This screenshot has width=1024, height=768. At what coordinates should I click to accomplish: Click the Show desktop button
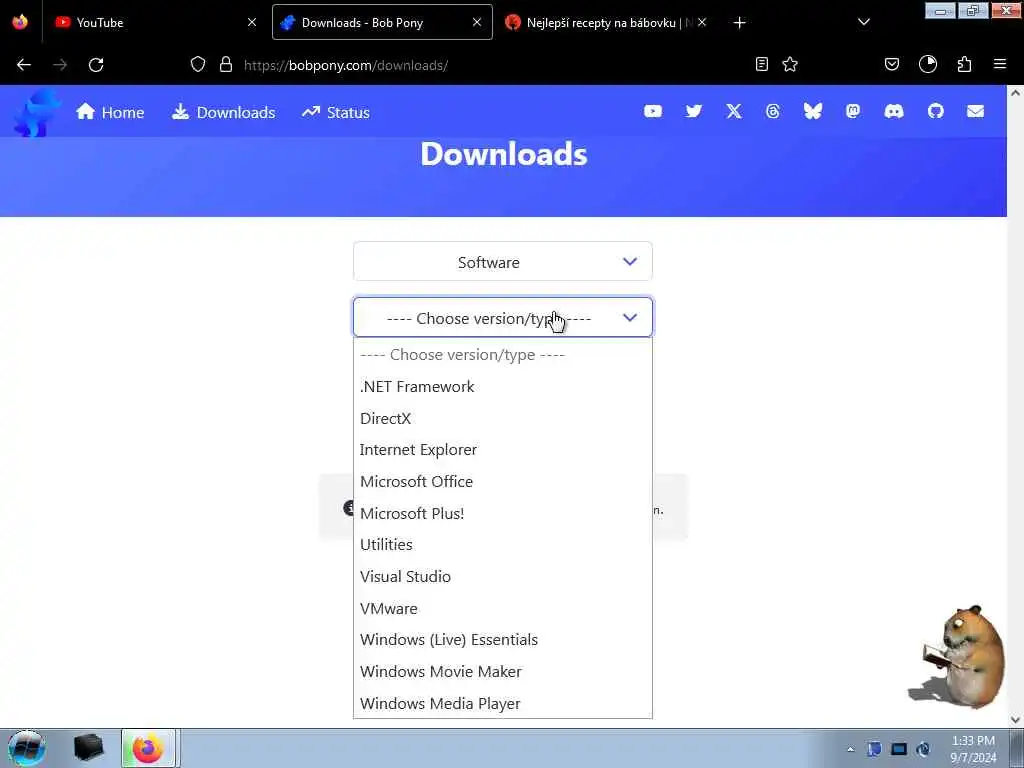tap(1017, 748)
